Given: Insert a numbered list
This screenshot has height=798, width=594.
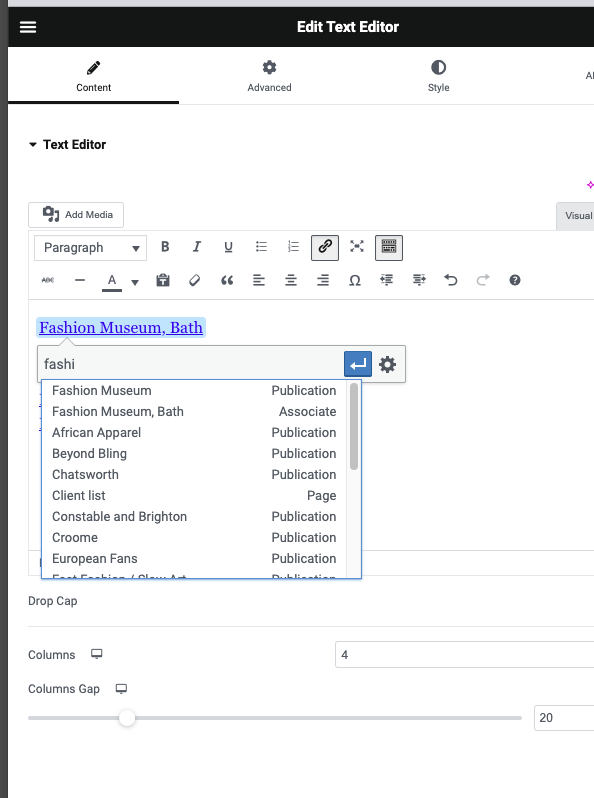Looking at the screenshot, I should (293, 247).
